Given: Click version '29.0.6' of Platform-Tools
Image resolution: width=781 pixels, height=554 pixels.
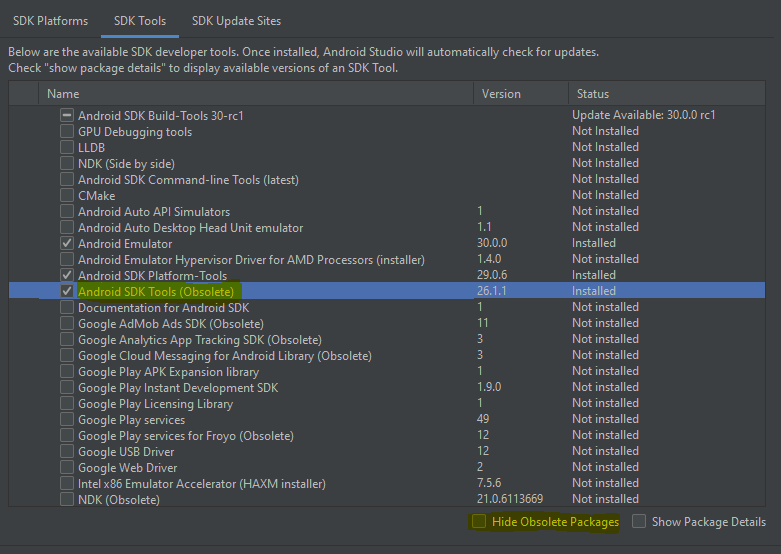Looking at the screenshot, I should [492, 275].
